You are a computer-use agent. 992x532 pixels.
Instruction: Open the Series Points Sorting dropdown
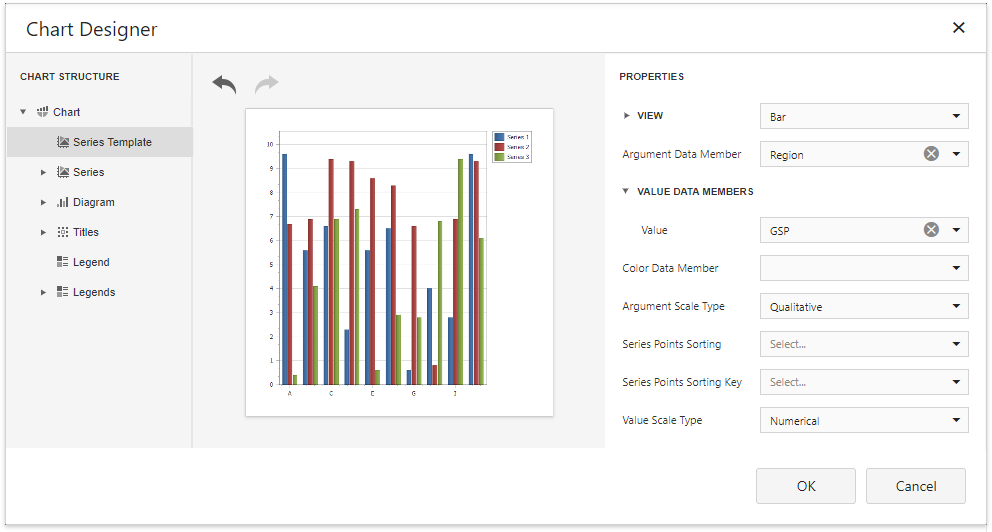pos(956,344)
